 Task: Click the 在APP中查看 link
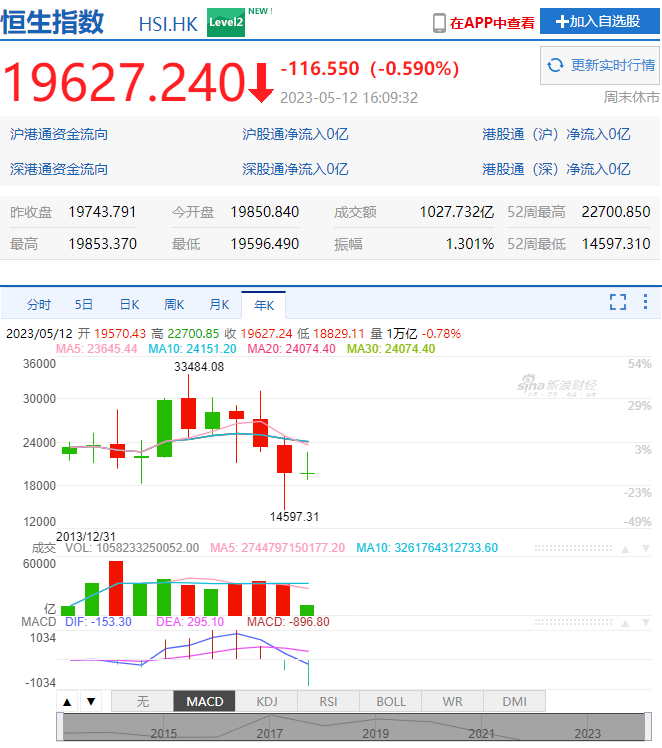[492, 22]
